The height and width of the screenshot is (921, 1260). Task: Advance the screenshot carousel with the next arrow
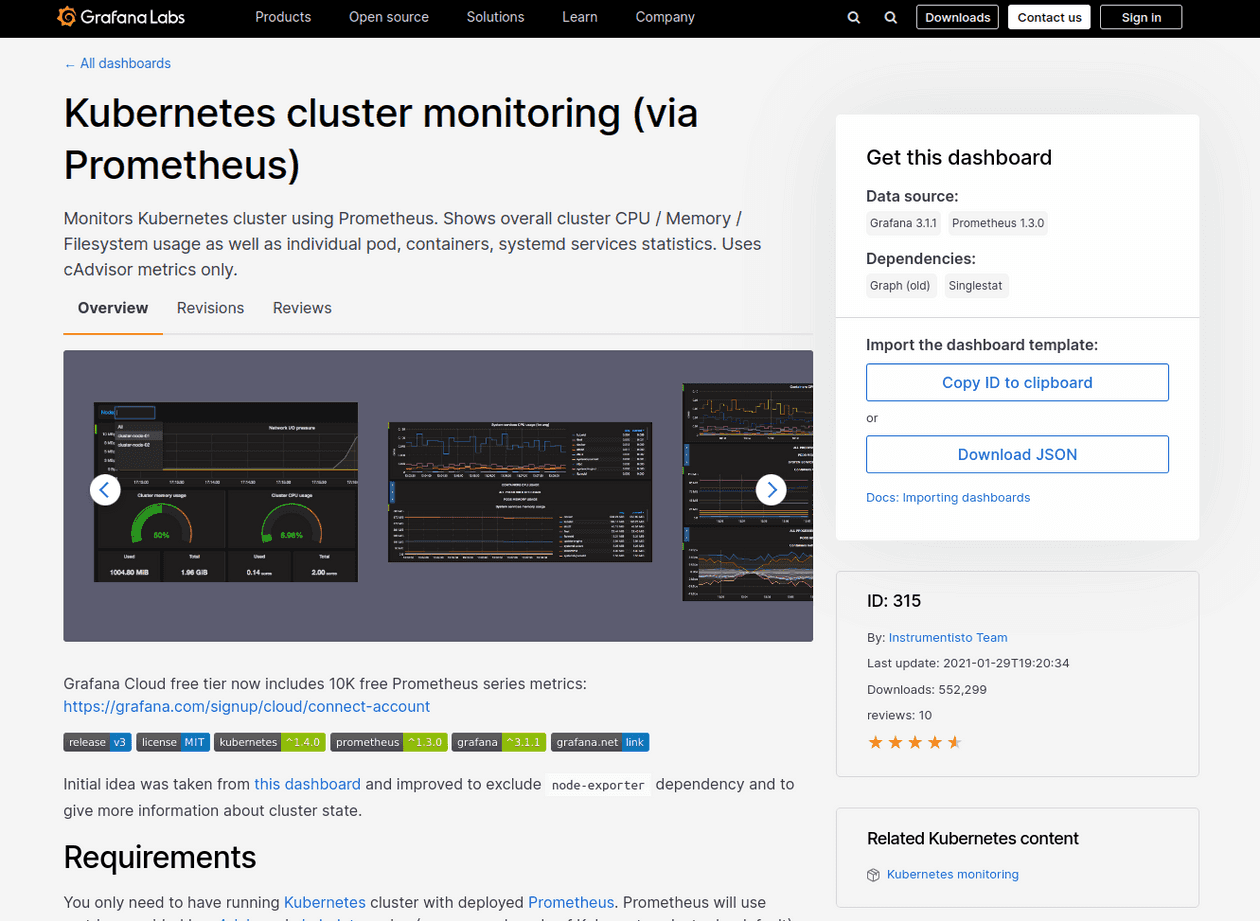[771, 489]
